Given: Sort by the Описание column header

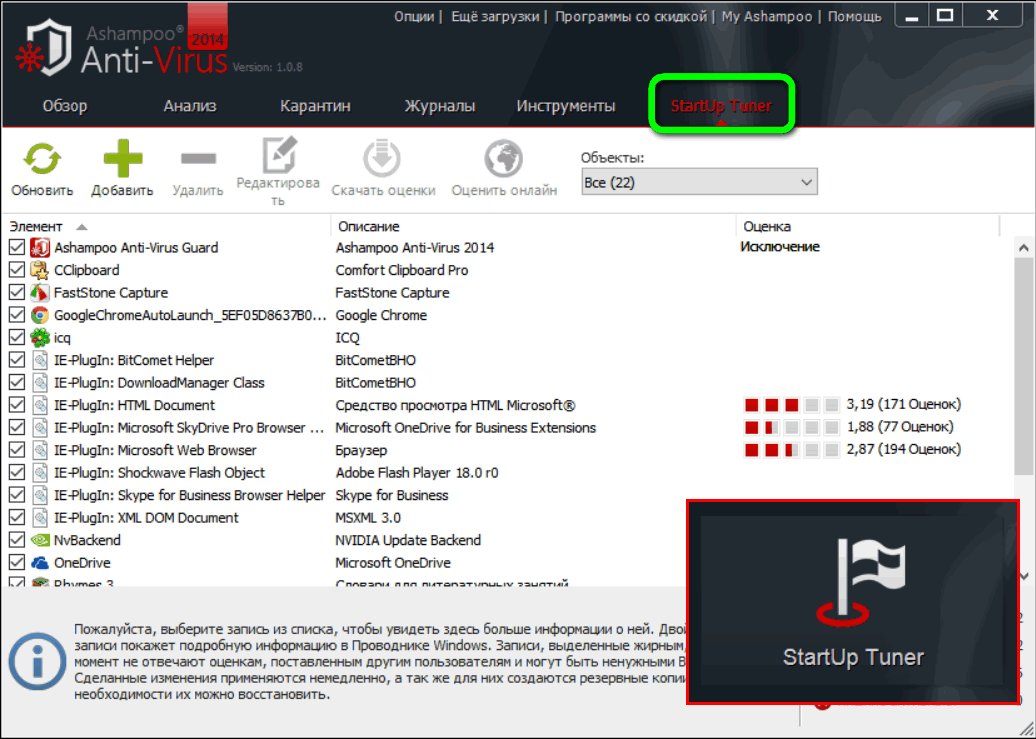Looking at the screenshot, I should tap(369, 227).
